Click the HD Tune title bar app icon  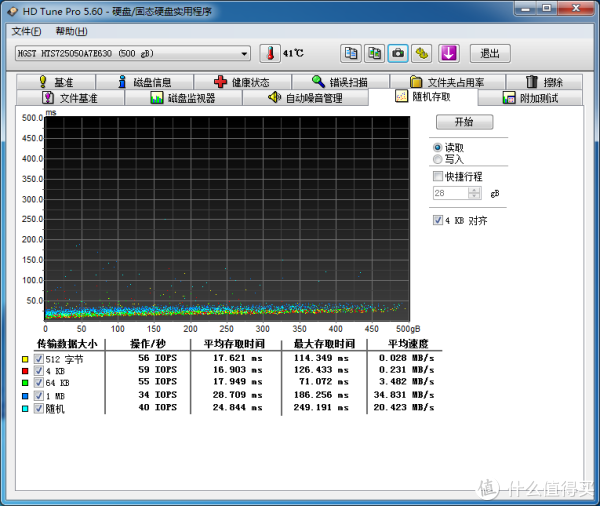[x=12, y=11]
